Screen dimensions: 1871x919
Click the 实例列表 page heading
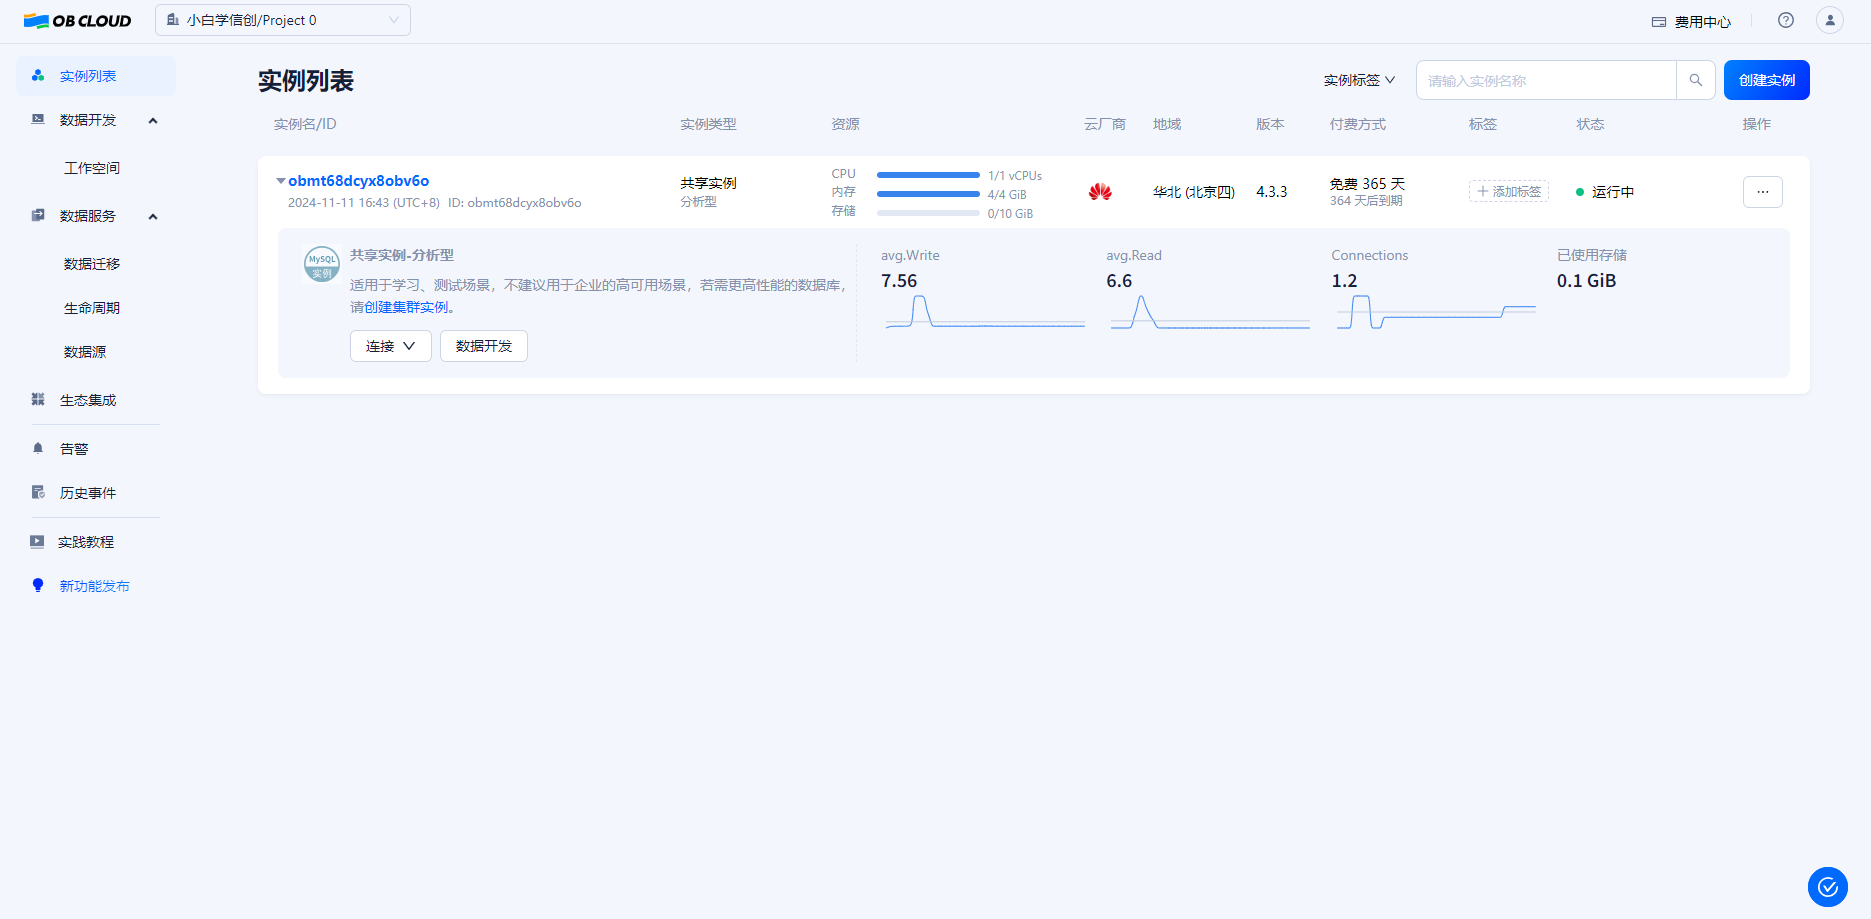pyautogui.click(x=306, y=81)
